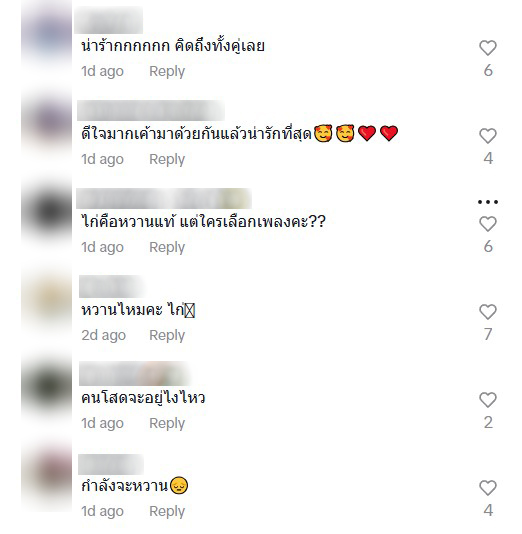Open the username above 'หวานไหมคะ ไก่'

[112, 287]
